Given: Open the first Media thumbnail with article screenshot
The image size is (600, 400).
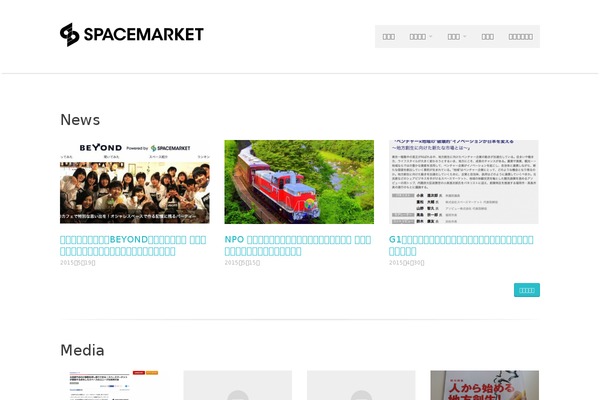Looking at the screenshot, I should click(x=114, y=385).
